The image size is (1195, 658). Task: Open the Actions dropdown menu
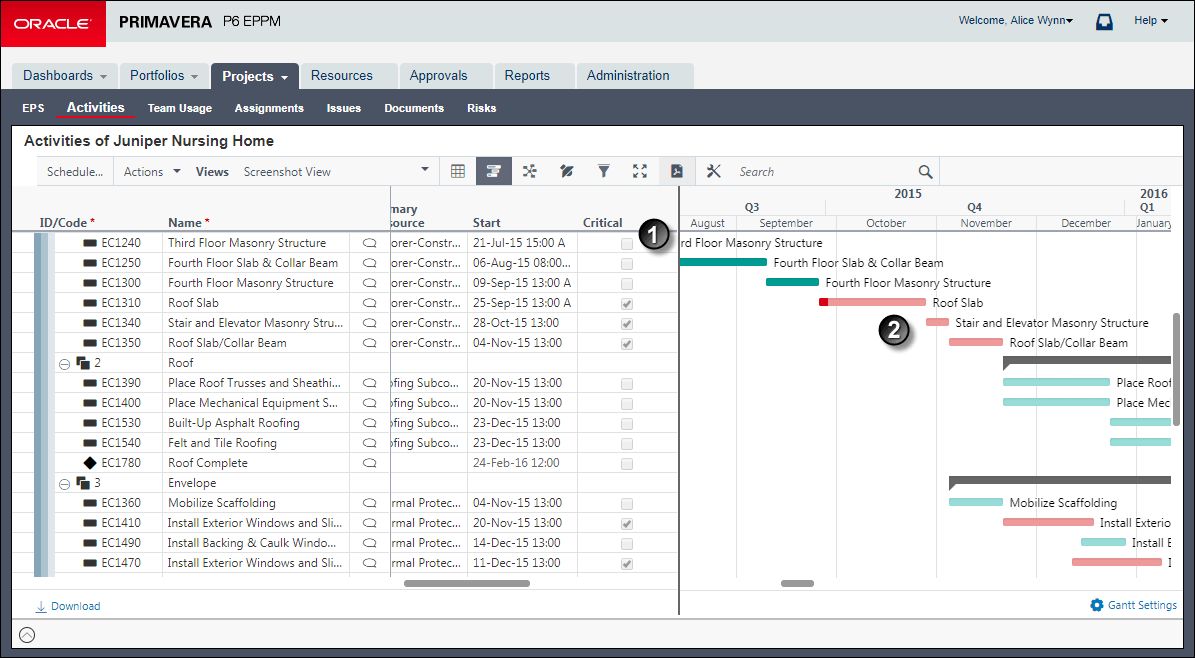point(152,172)
